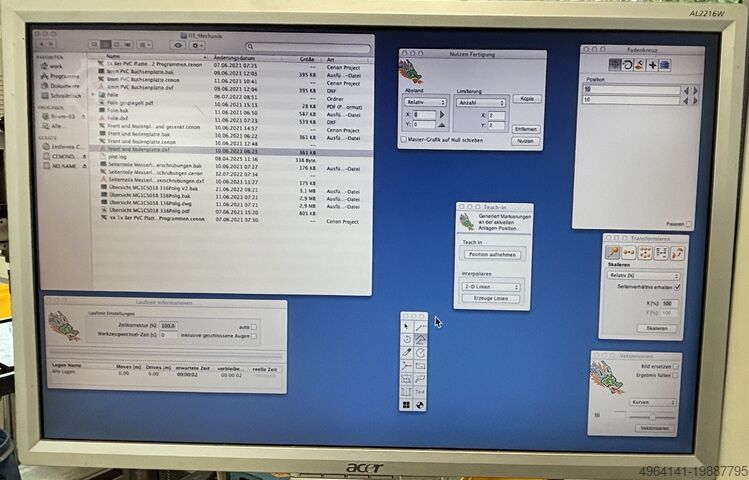Open the 2-D Linien interpolation dropdown

(491, 285)
